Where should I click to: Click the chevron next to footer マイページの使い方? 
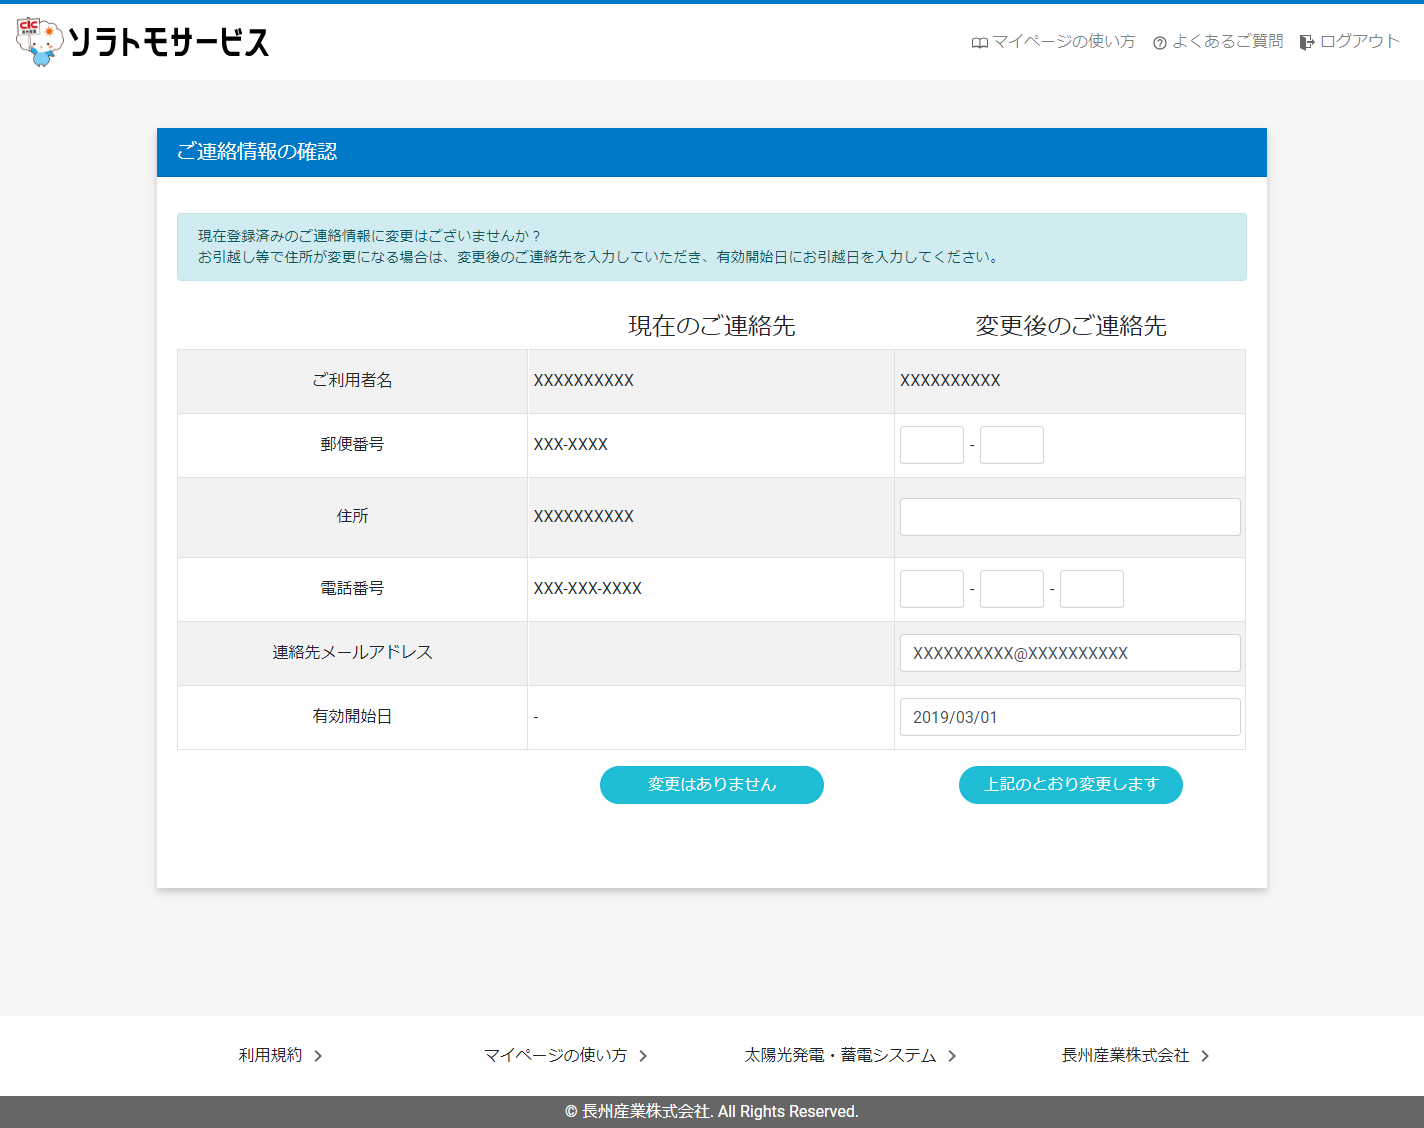pyautogui.click(x=643, y=1056)
